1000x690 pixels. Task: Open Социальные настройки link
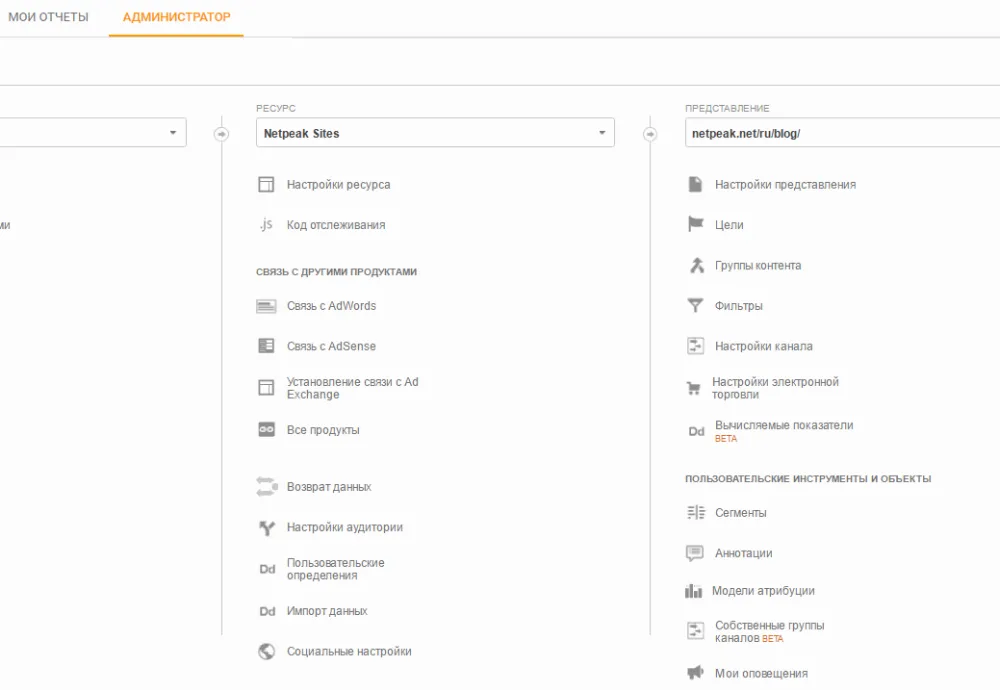tap(349, 651)
